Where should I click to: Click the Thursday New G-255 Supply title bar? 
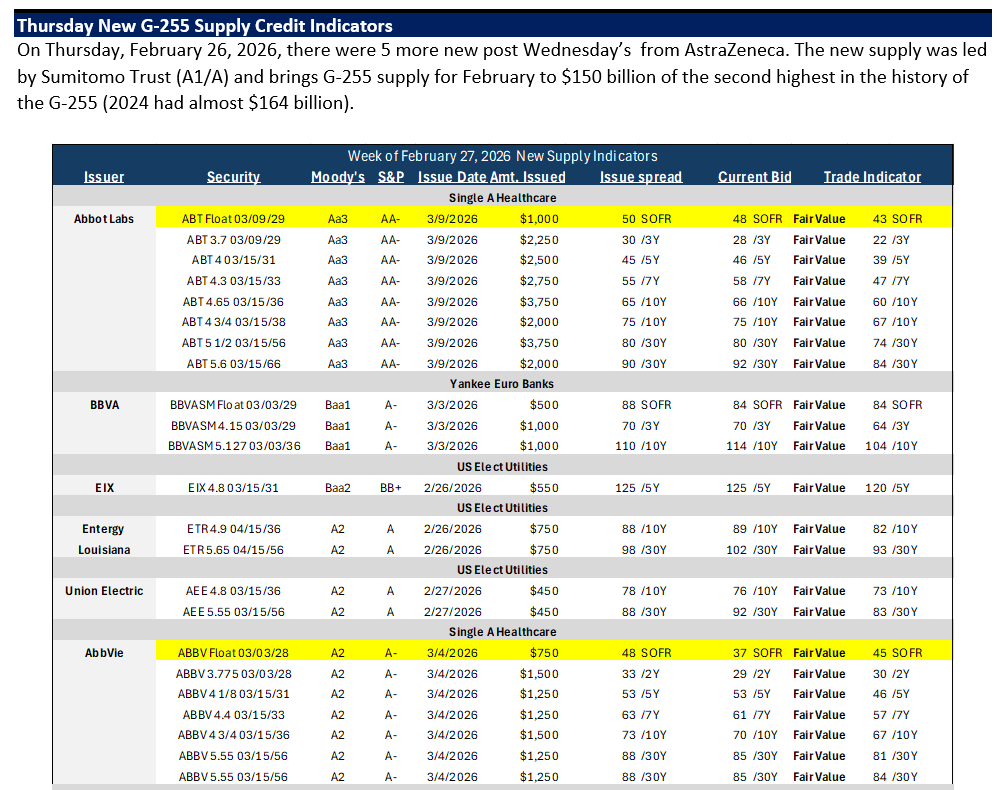click(x=502, y=26)
